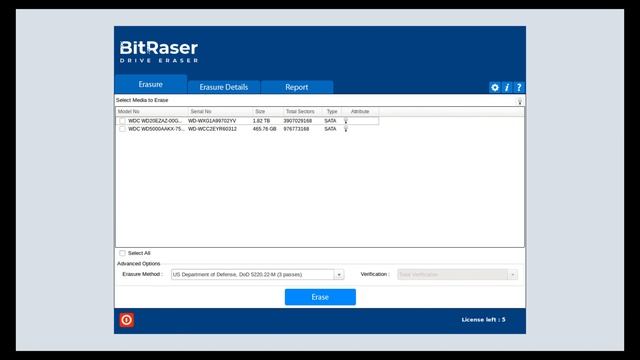Tick the Select All checkbox
Viewport: 640px width, 360px height.
122,253
